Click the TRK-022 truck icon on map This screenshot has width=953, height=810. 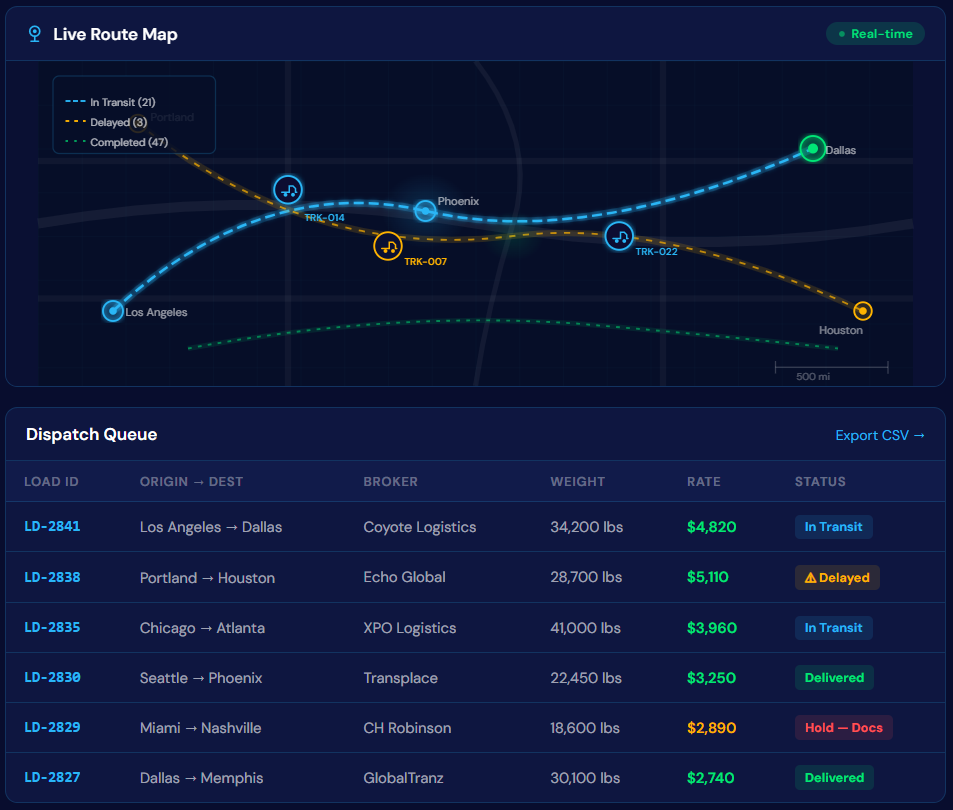tap(619, 236)
